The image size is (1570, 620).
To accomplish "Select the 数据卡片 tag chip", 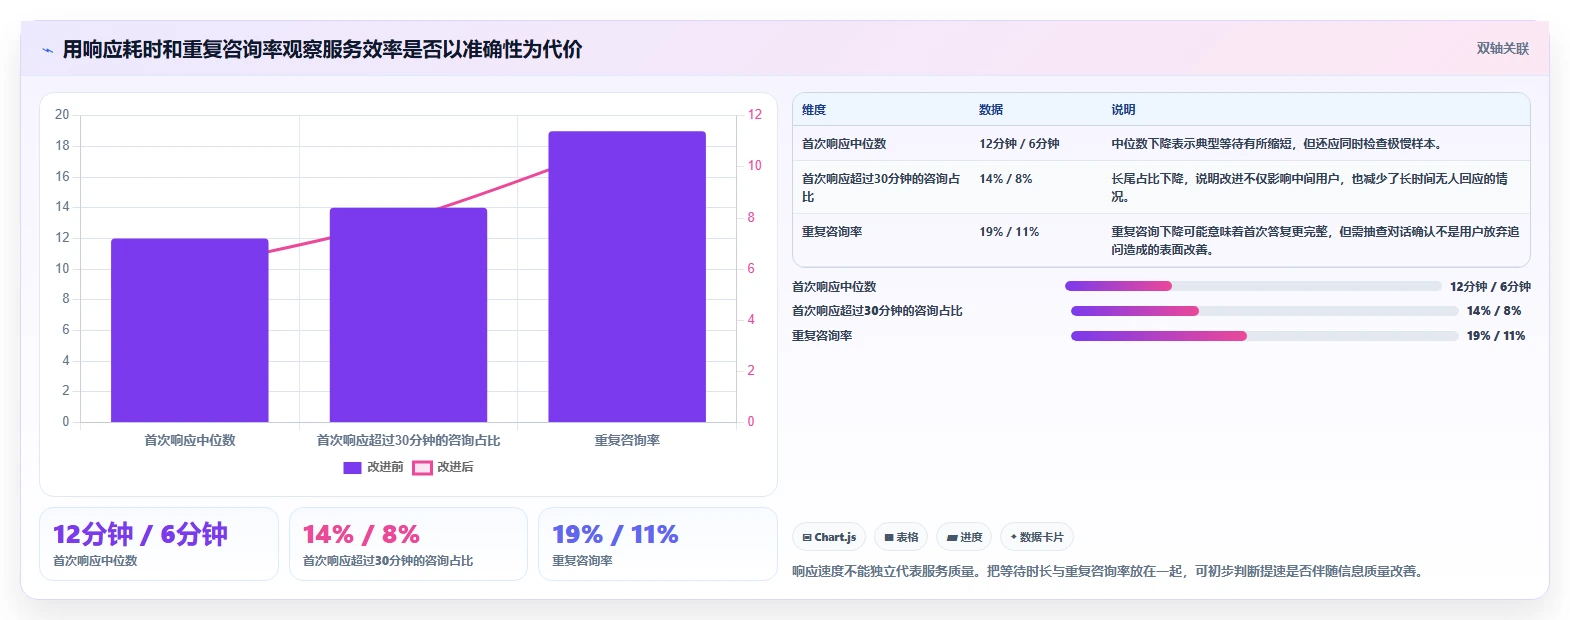I will click(1037, 537).
